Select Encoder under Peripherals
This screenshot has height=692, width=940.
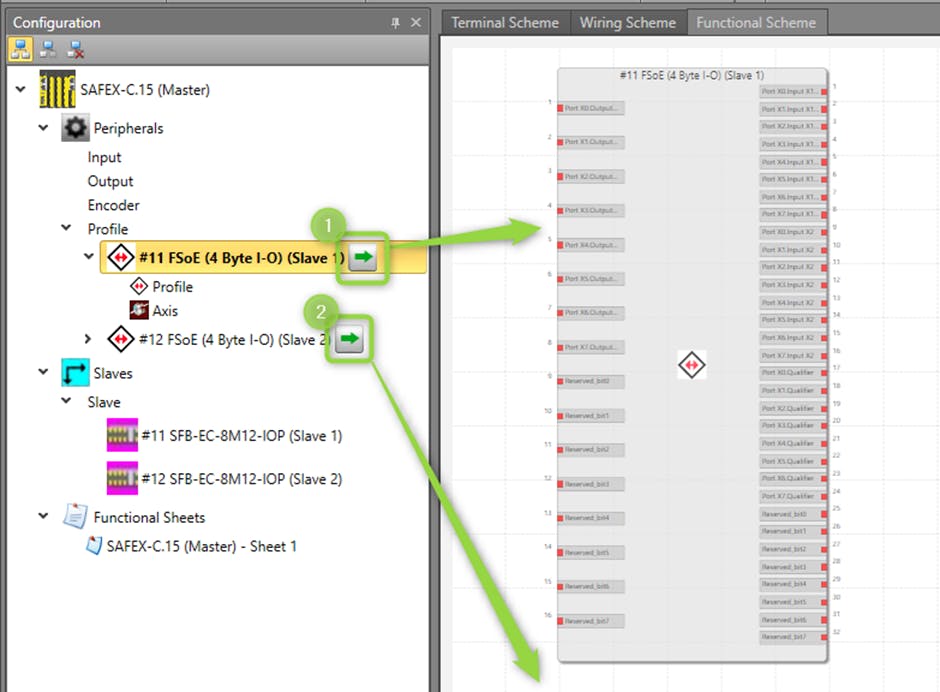point(113,205)
